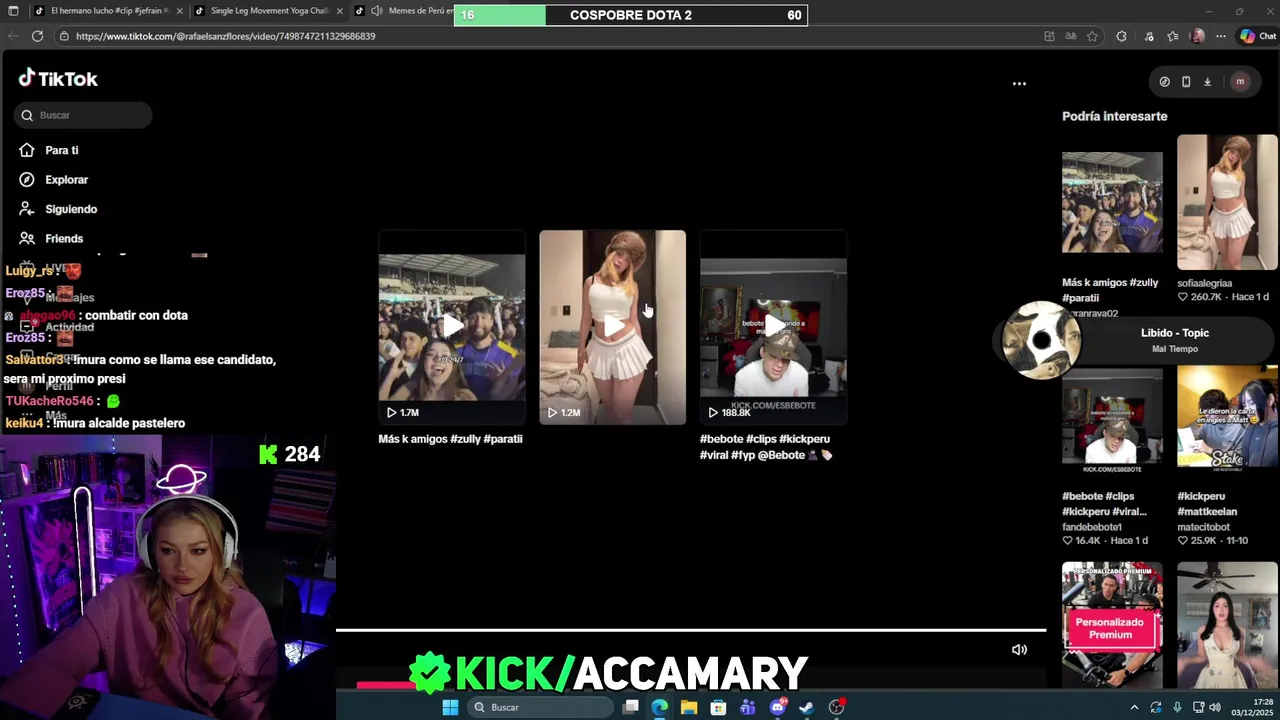Screen dimensions: 1280x720
Task: Toggle the video volume speaker icon
Action: [1019, 650]
